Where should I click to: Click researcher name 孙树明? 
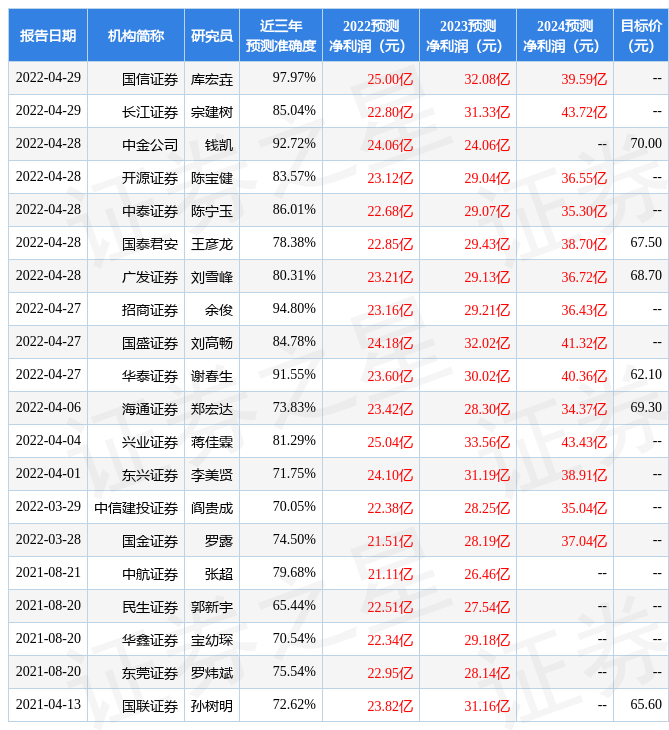(x=212, y=707)
